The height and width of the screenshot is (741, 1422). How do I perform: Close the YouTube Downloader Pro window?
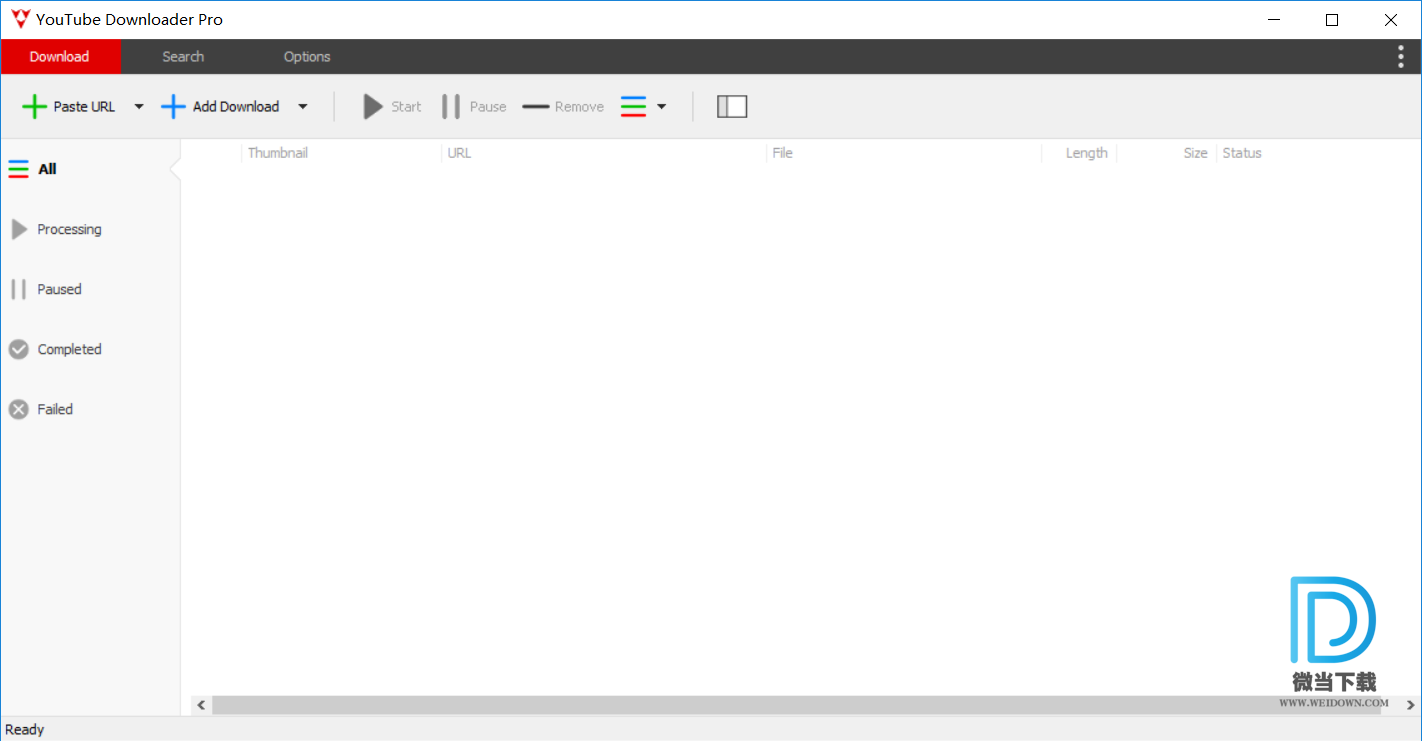coord(1391,19)
